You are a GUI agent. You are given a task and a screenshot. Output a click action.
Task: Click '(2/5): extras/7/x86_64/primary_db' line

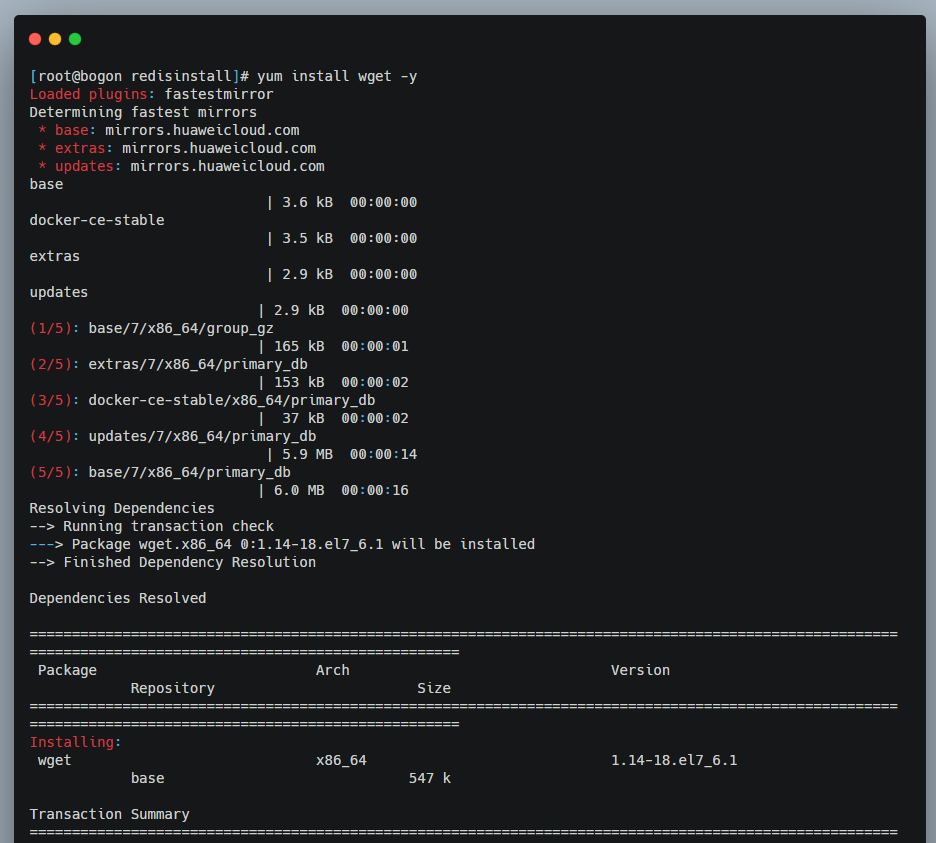[x=169, y=364]
